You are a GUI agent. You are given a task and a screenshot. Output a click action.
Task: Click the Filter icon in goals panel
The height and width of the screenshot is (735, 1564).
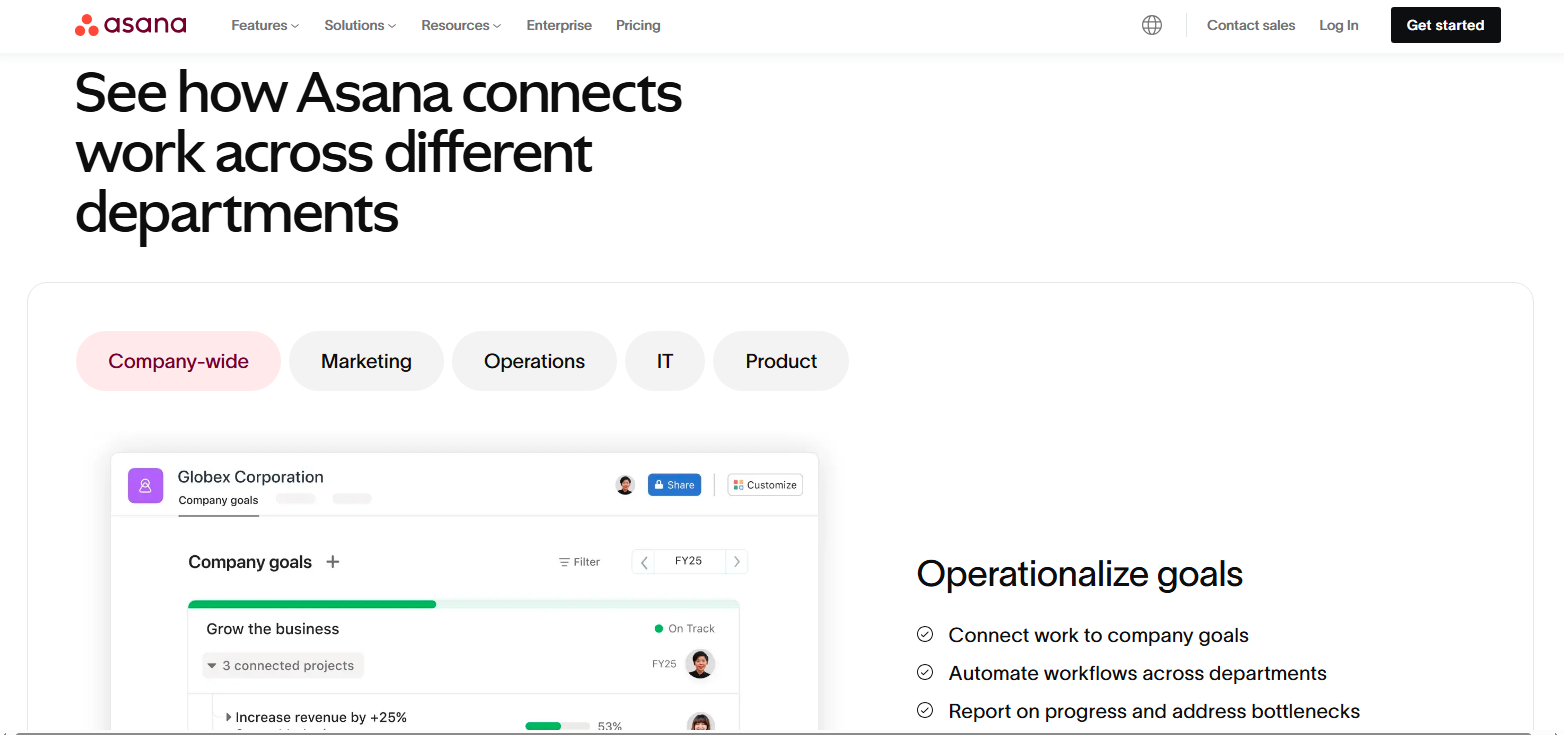pos(564,562)
